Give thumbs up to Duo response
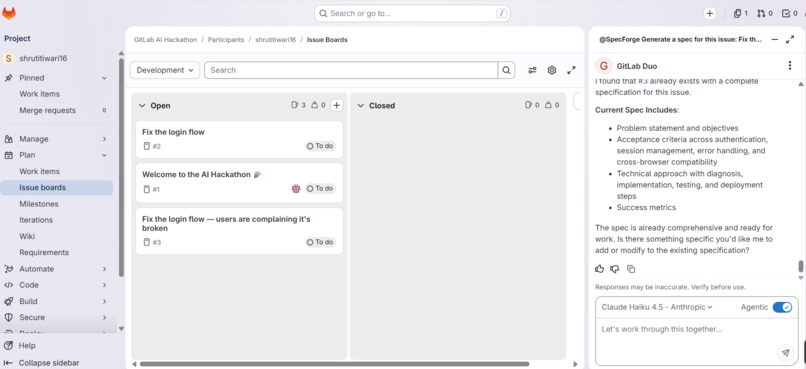Screen dimensions: 806x369 (599, 269)
